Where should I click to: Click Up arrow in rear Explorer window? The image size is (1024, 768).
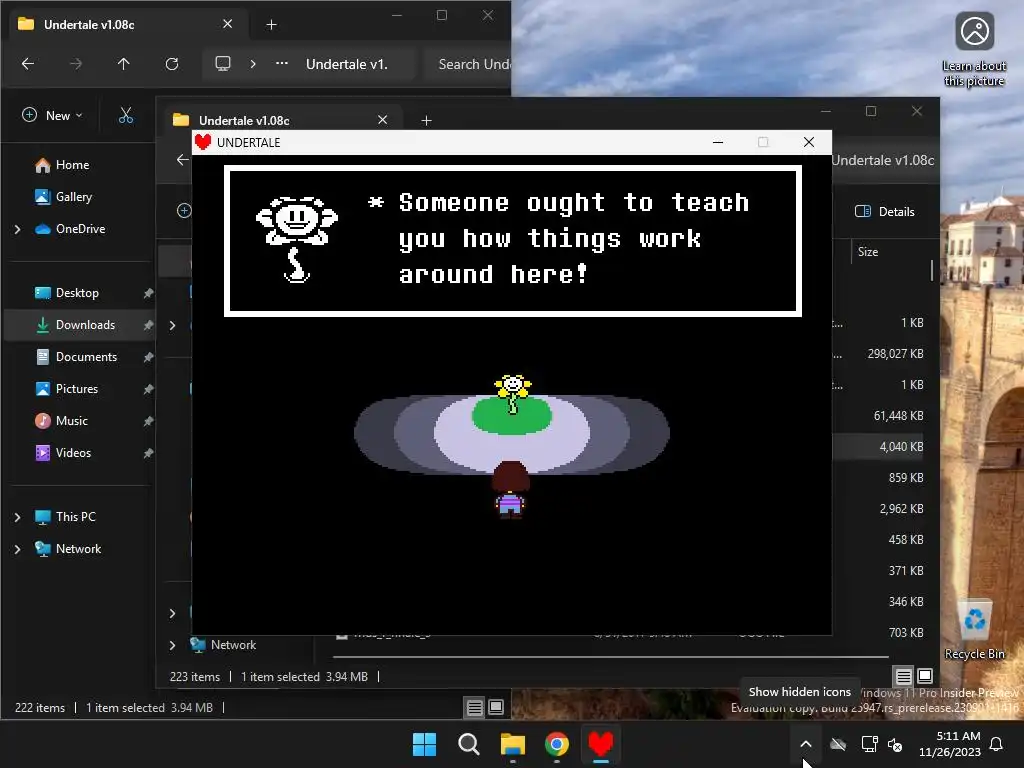pyautogui.click(x=123, y=64)
